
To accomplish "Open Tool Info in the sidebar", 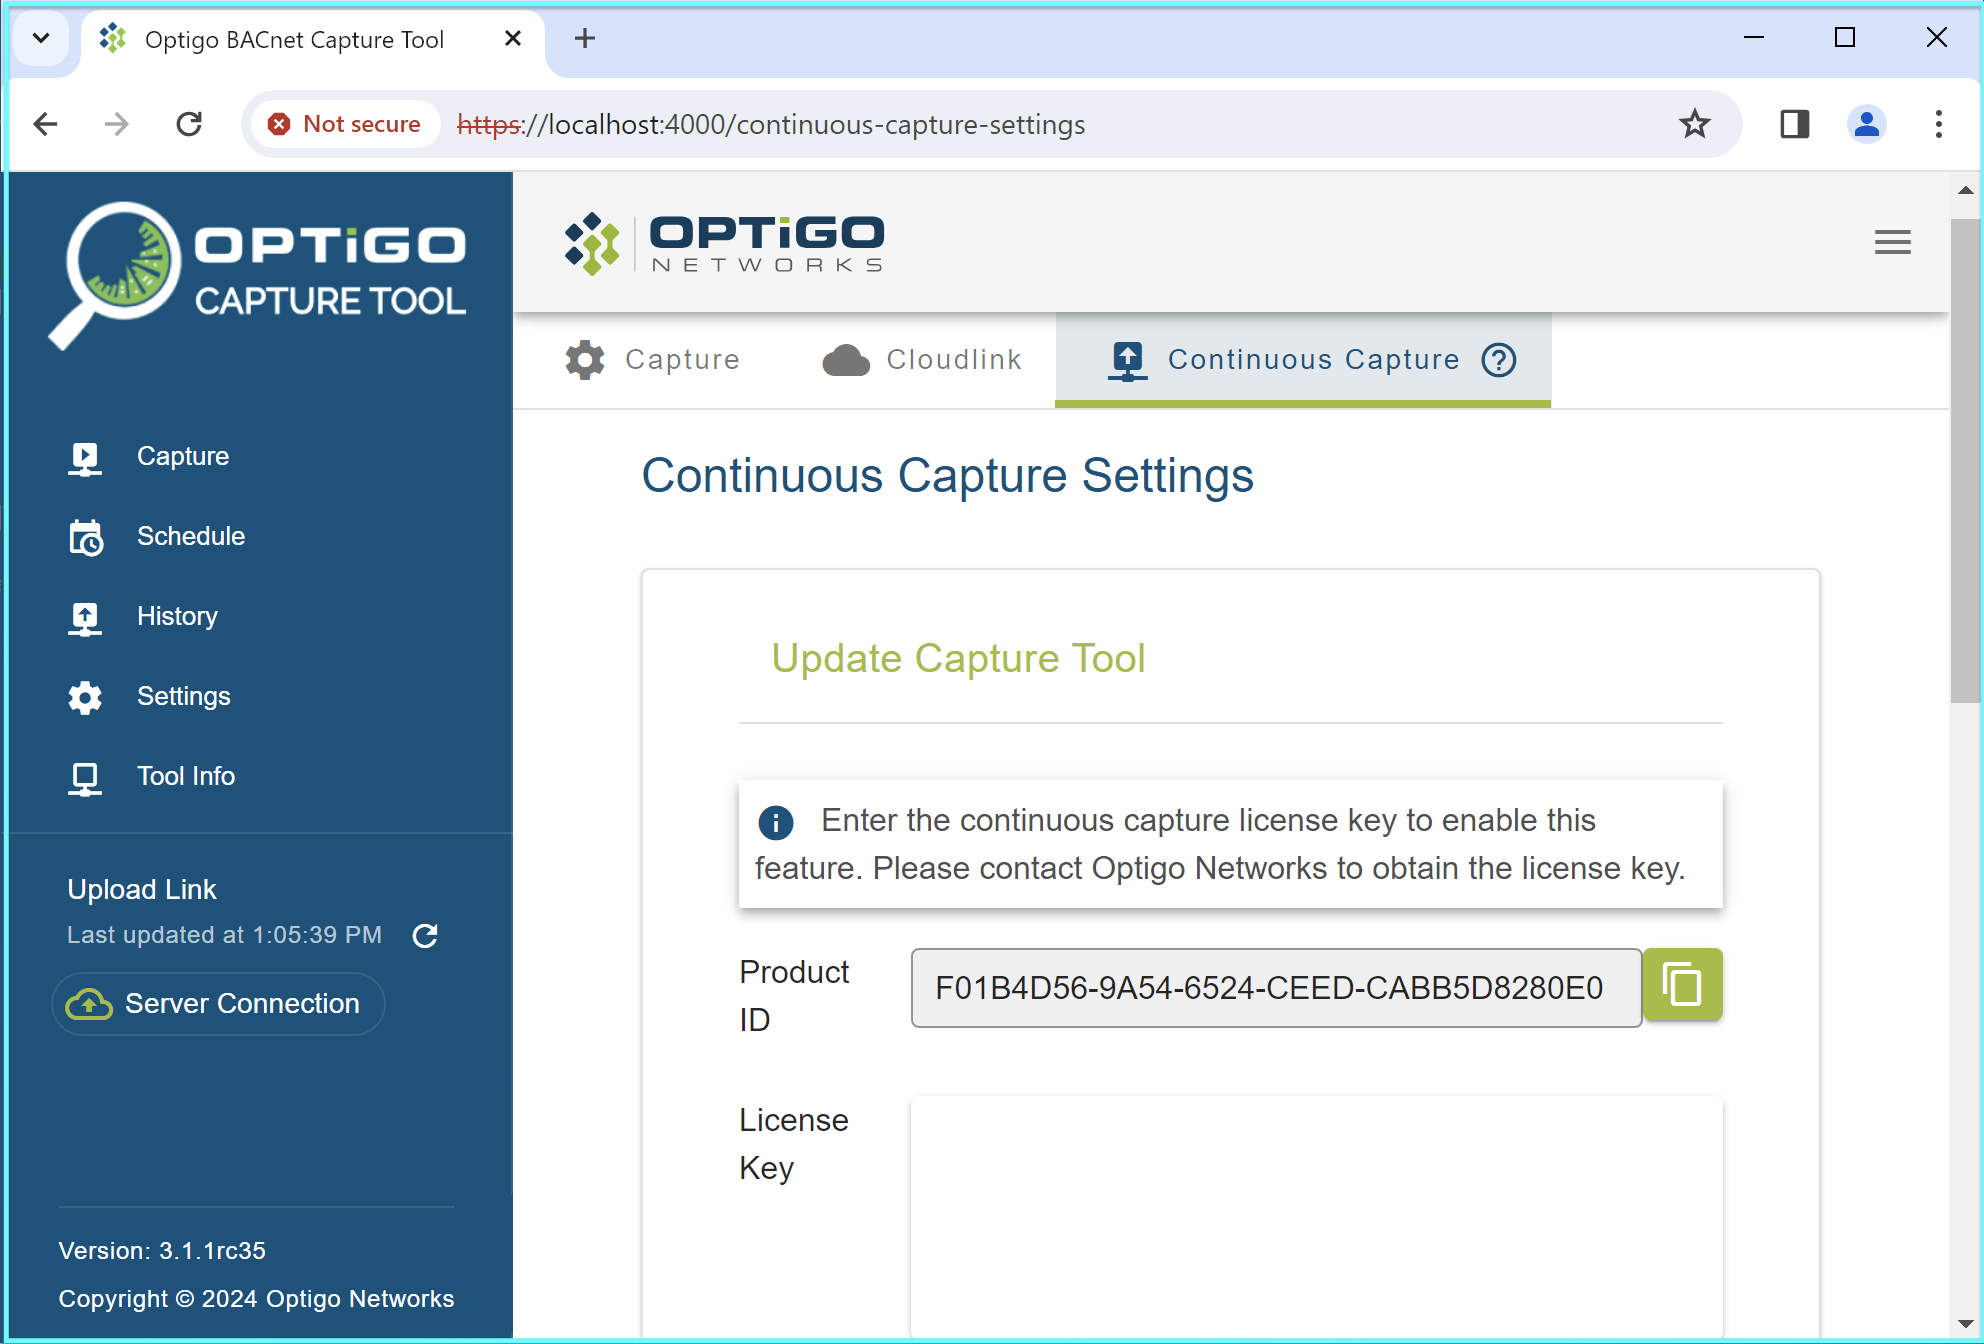I will pyautogui.click(x=185, y=776).
